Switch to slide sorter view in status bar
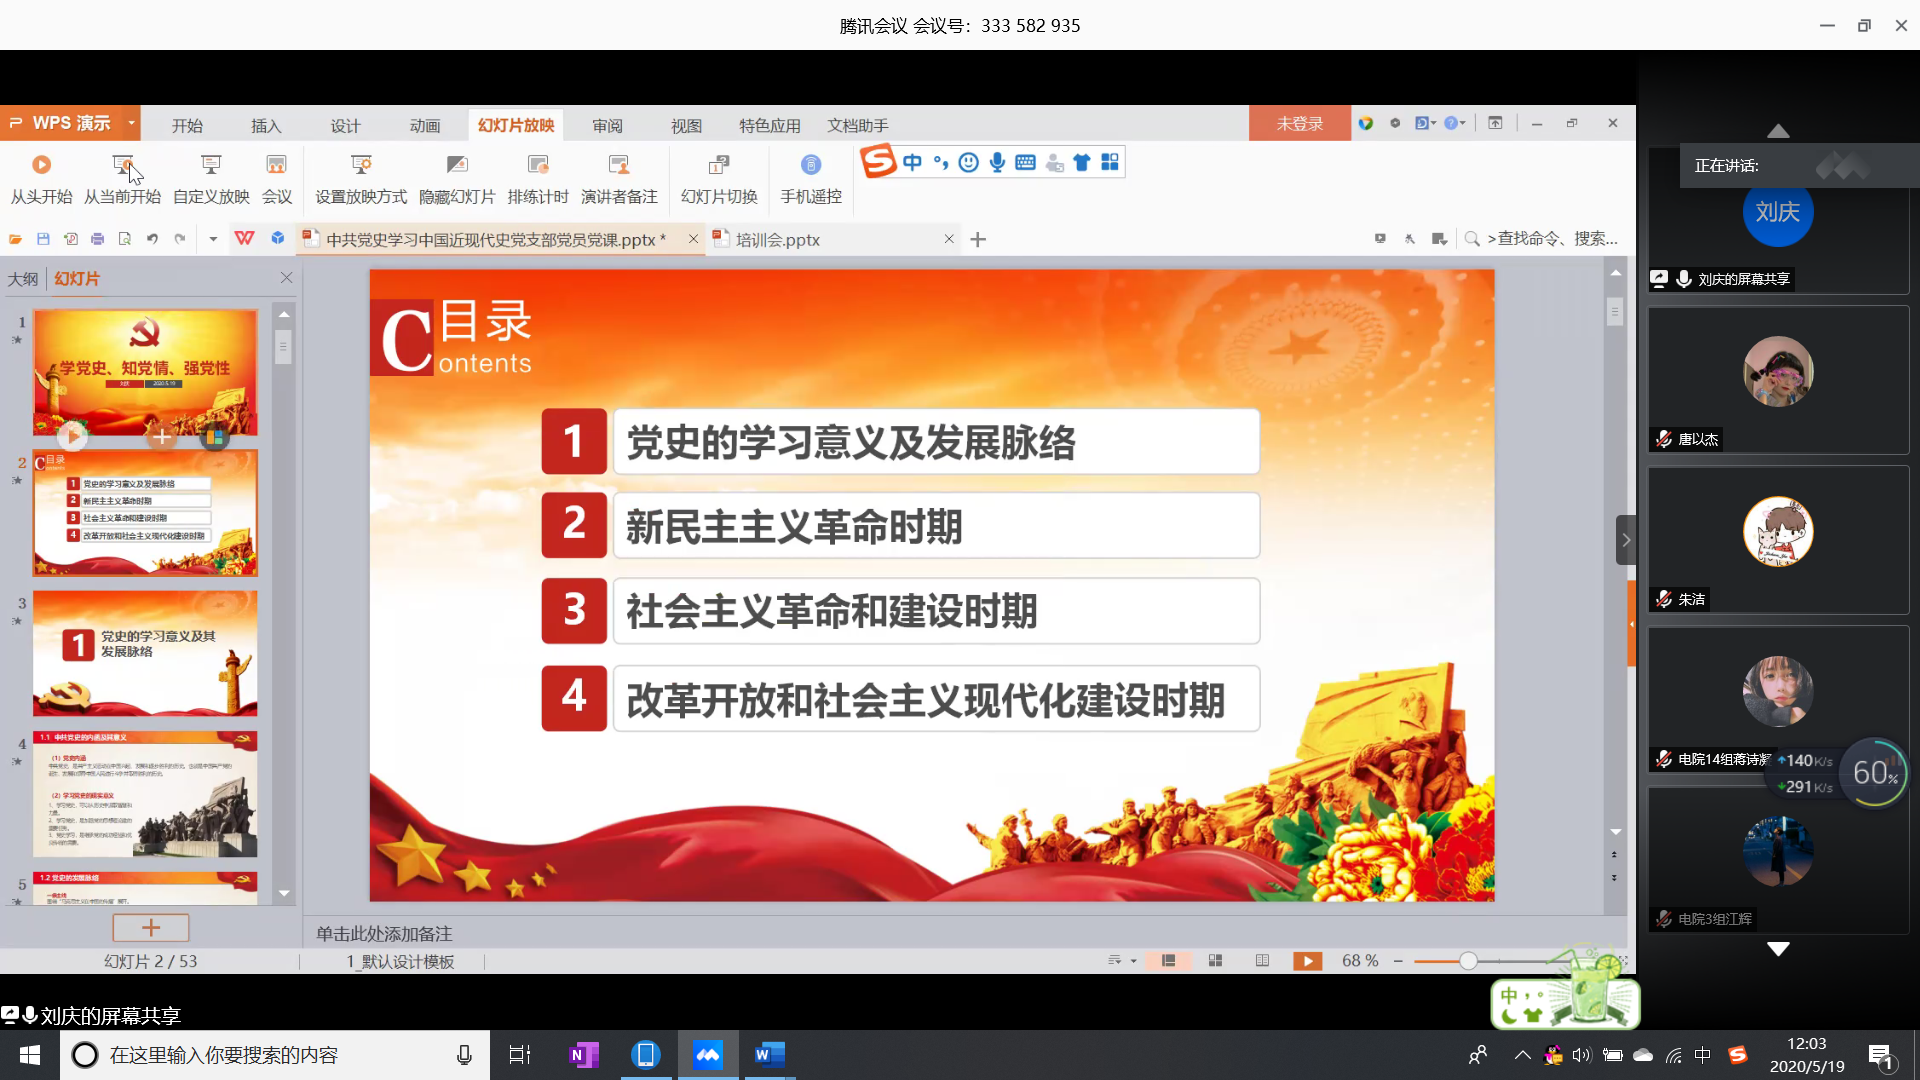 tap(1215, 961)
